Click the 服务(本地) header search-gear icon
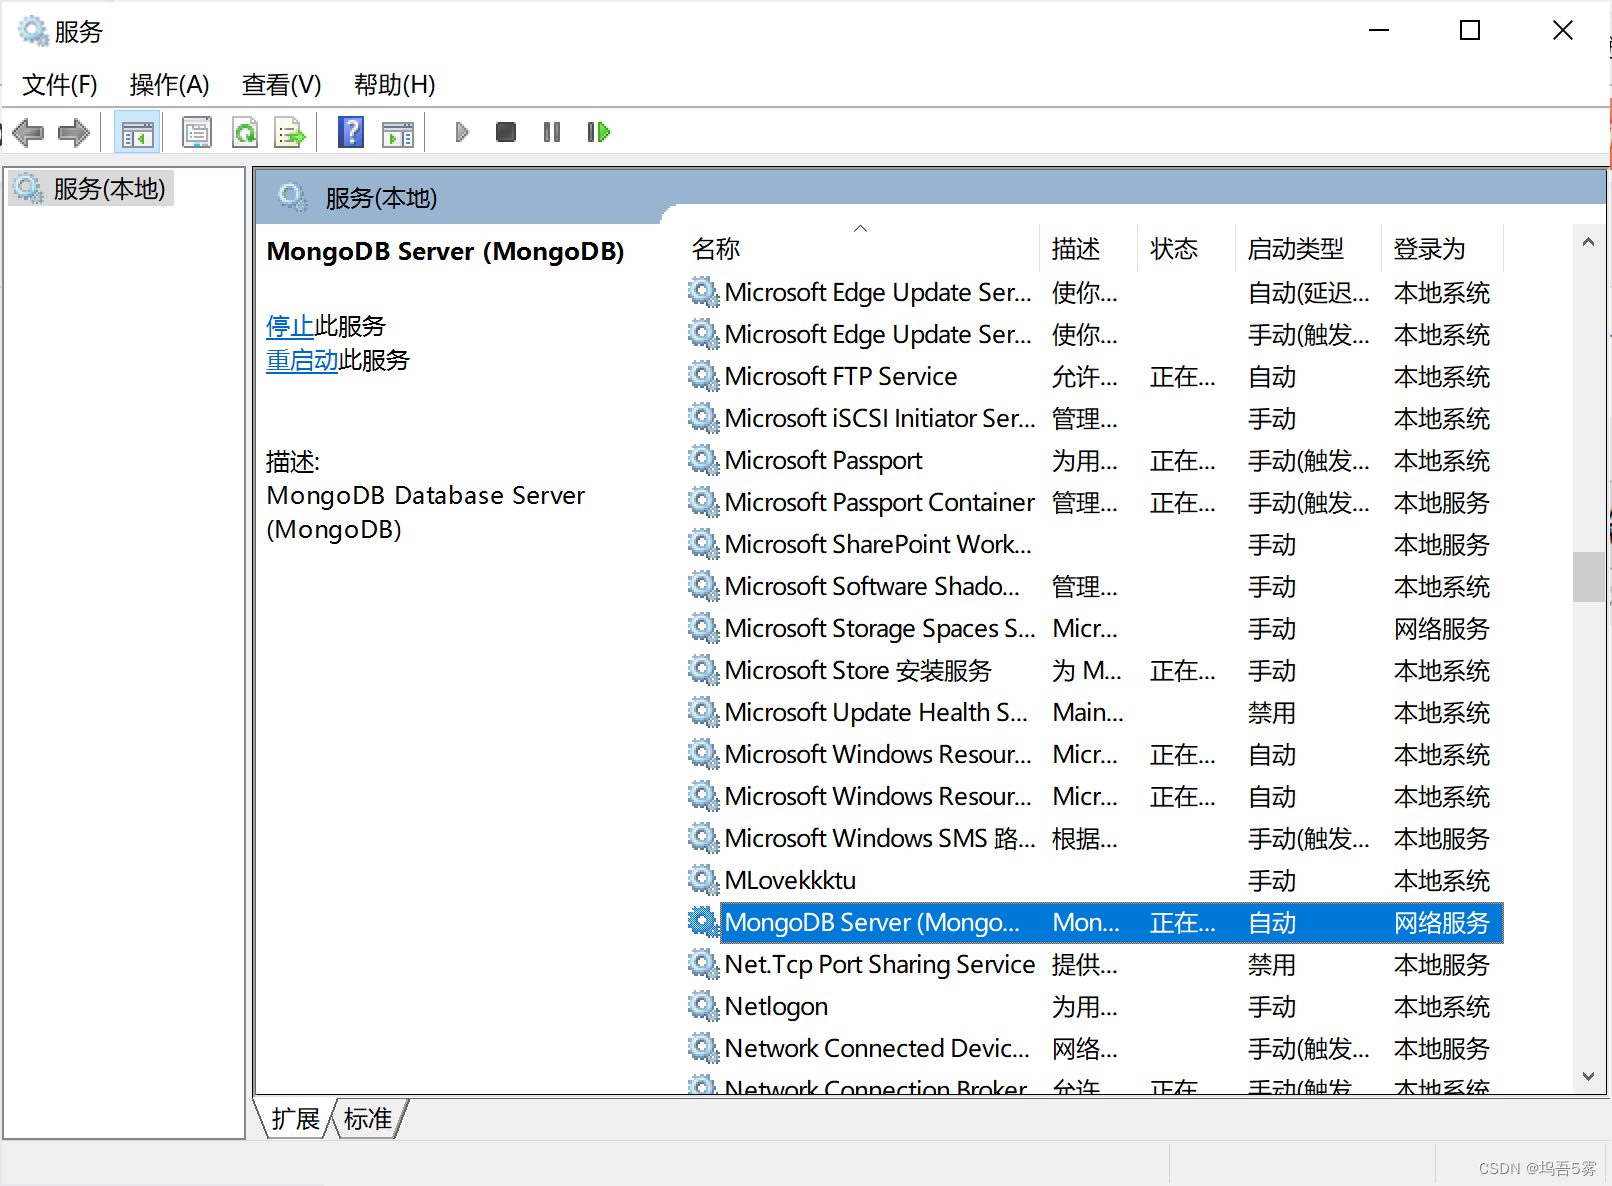 click(x=292, y=197)
